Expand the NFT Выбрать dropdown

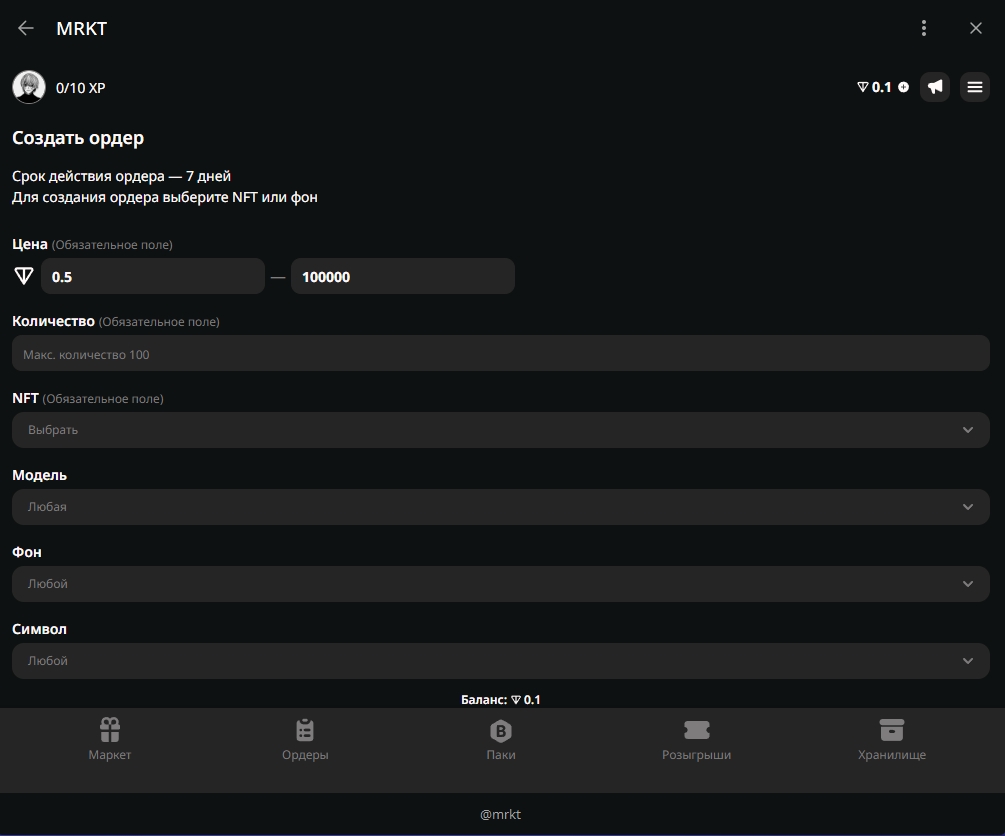(500, 430)
